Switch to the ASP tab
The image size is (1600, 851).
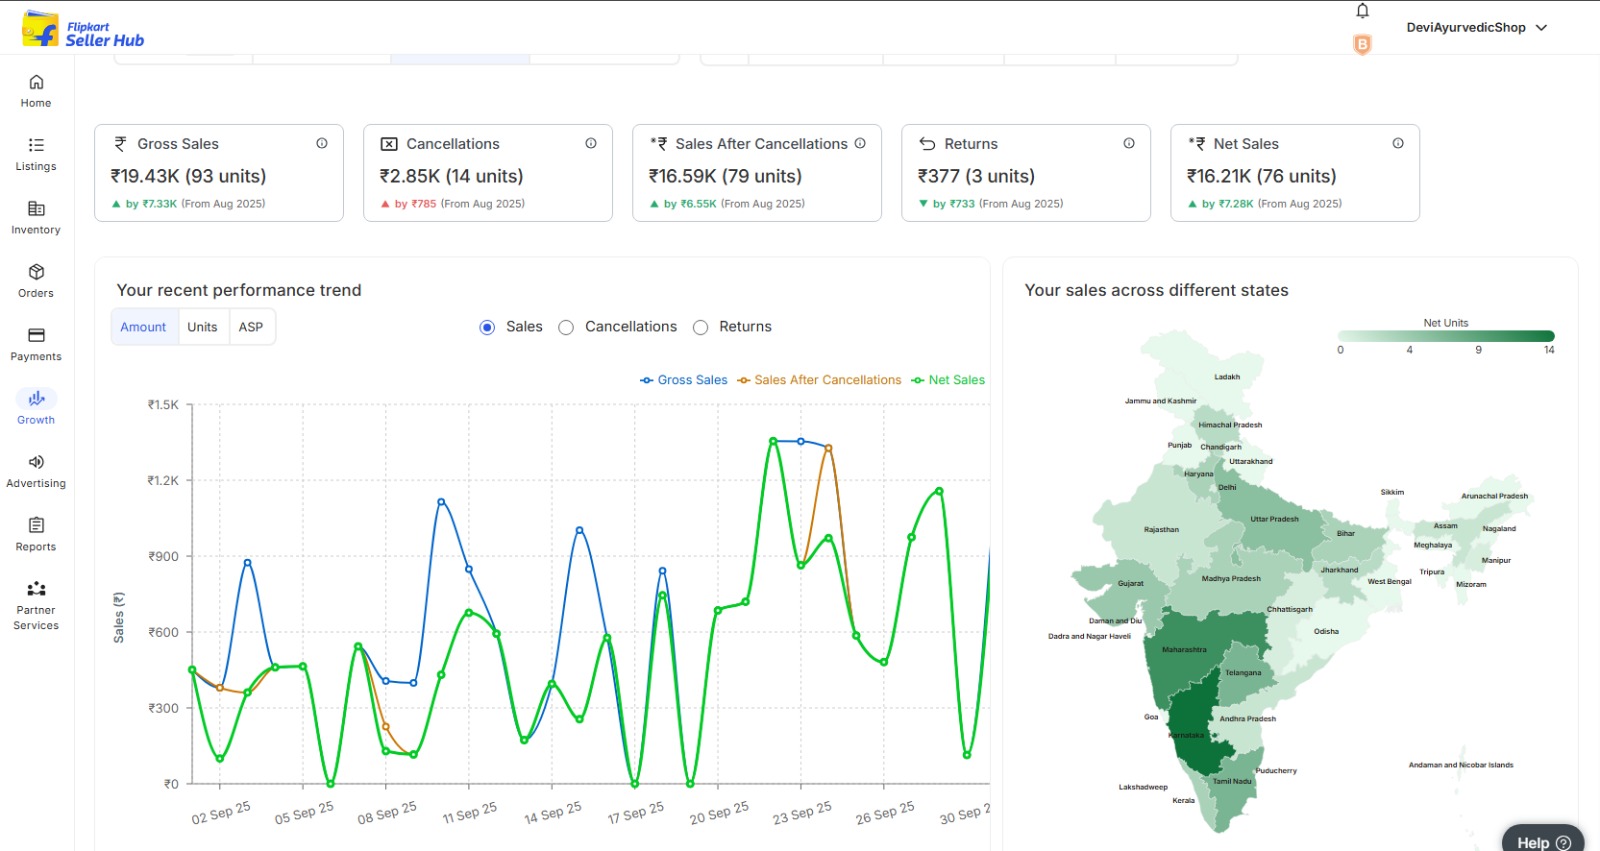(x=251, y=327)
